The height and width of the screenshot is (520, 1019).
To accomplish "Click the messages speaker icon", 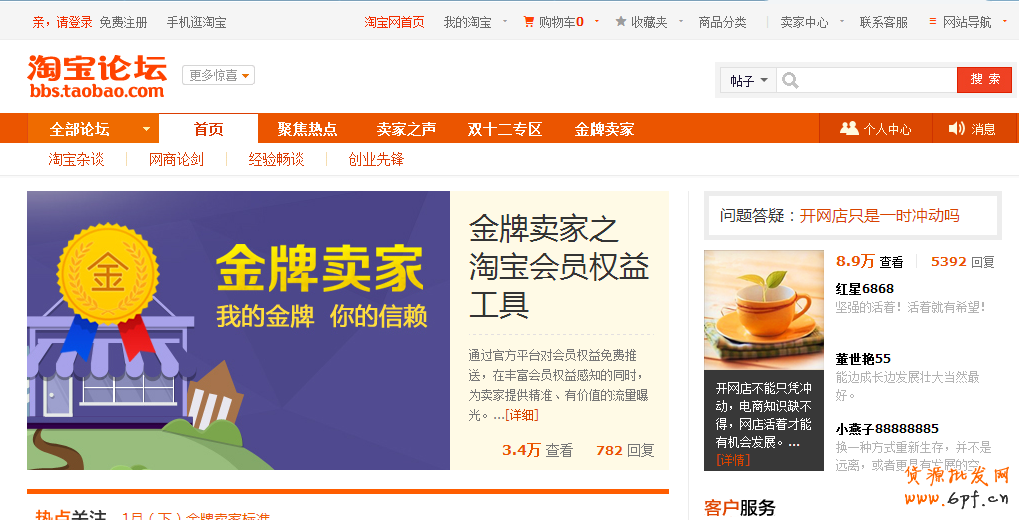I will [957, 128].
